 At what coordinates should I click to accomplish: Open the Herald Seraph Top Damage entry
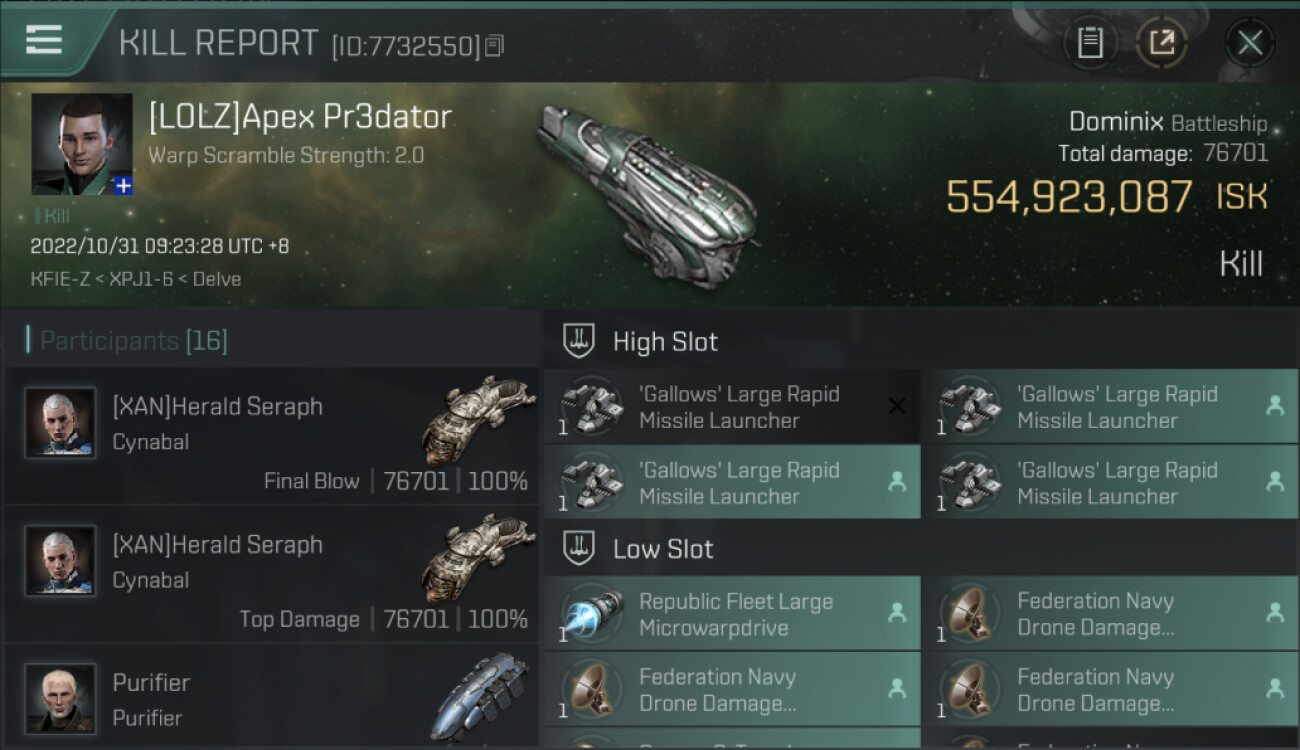272,575
